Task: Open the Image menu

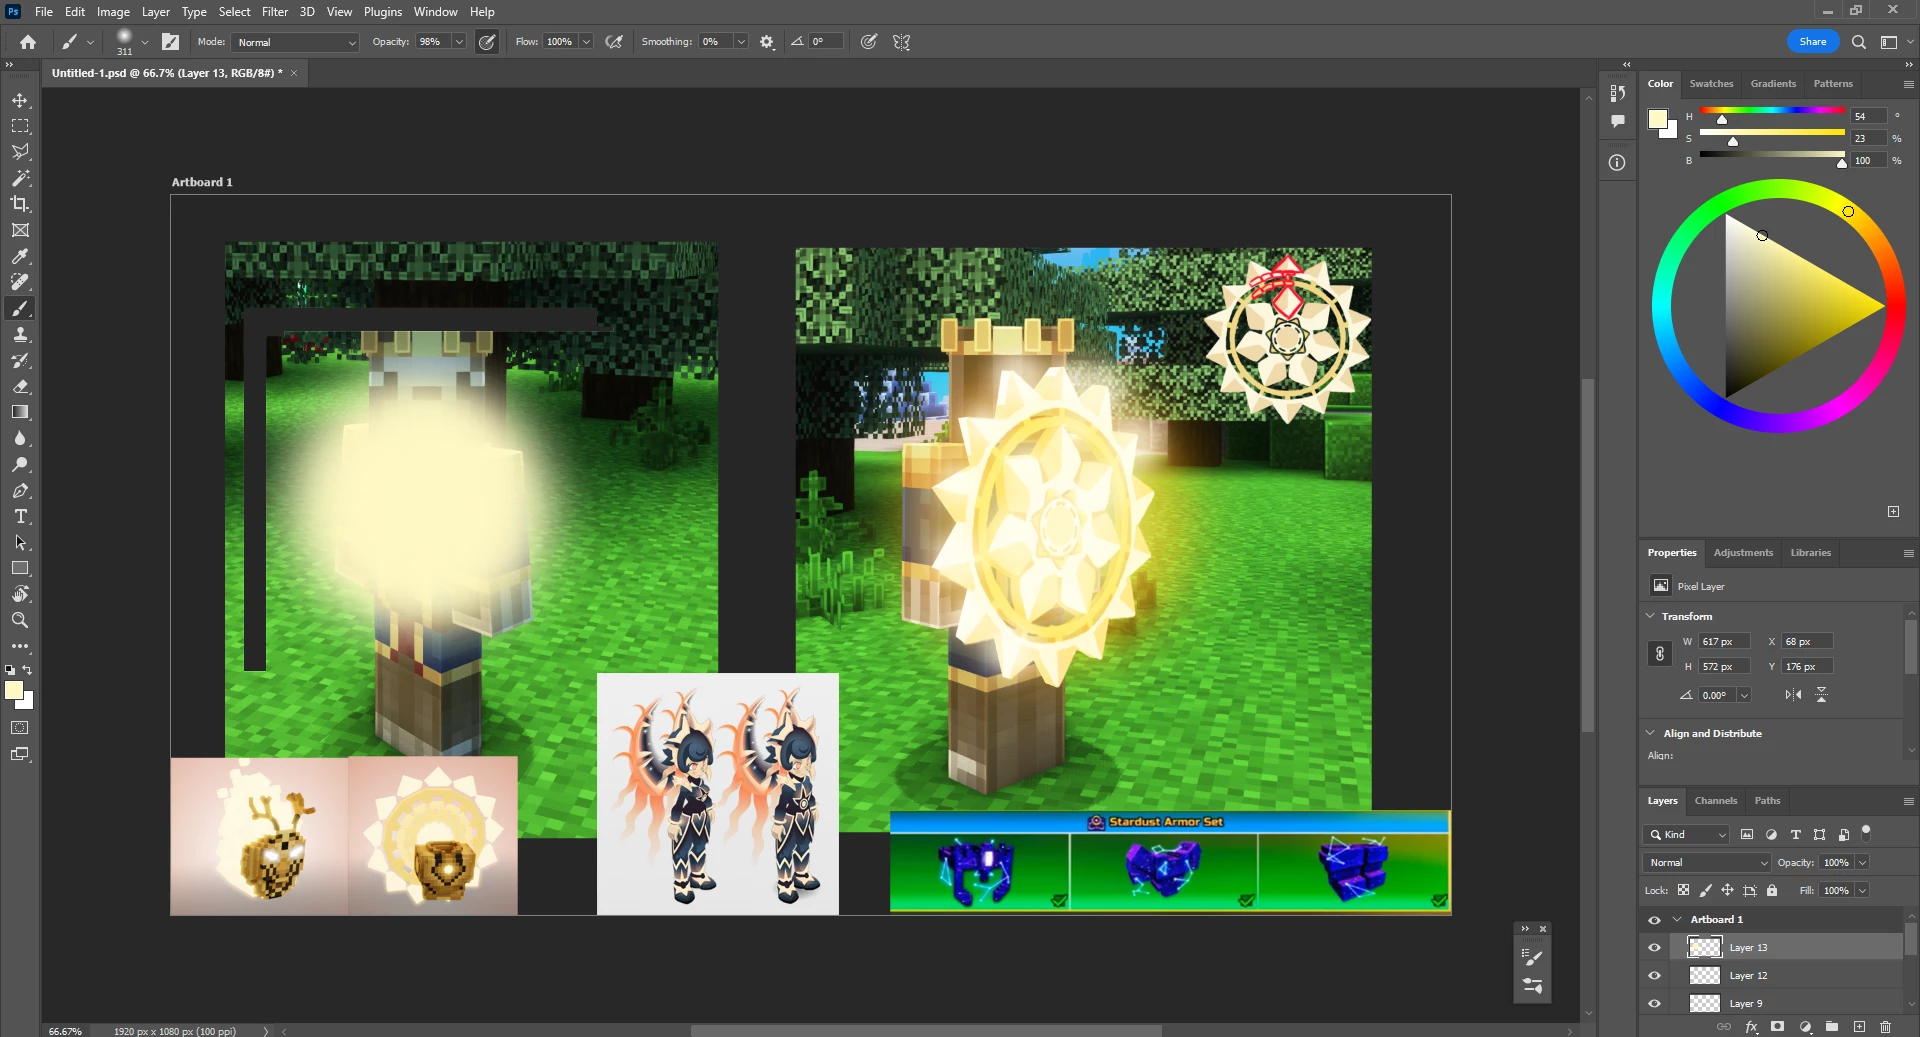Action: 113,12
